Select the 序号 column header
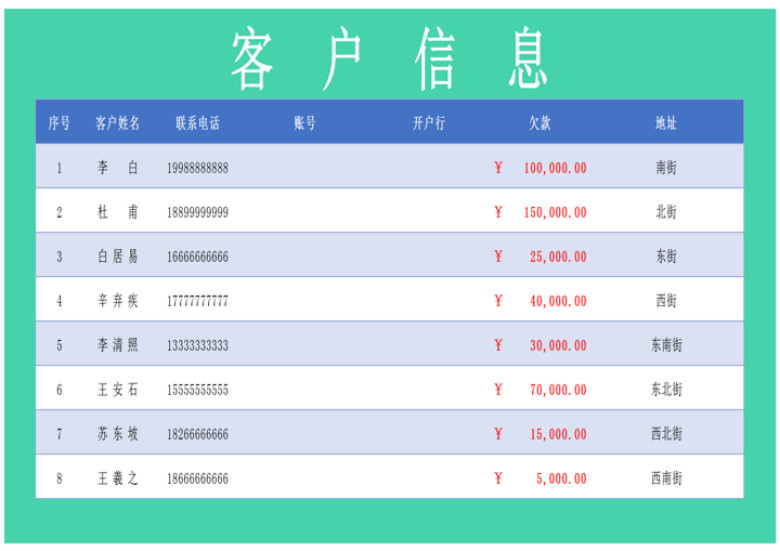Screen dimensions: 780x551 (x=59, y=123)
